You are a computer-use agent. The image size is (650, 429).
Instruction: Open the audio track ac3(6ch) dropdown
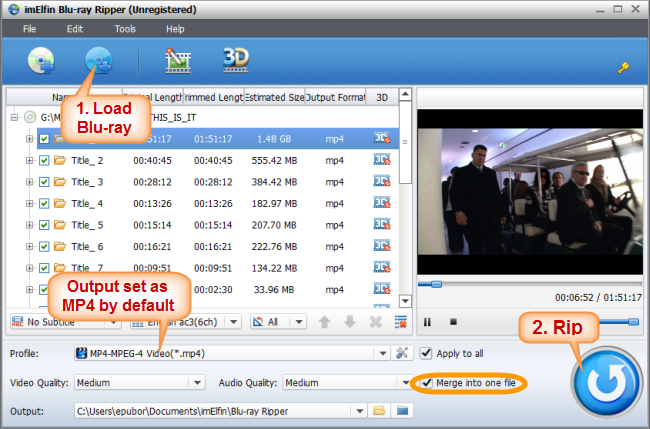pyautogui.click(x=233, y=322)
